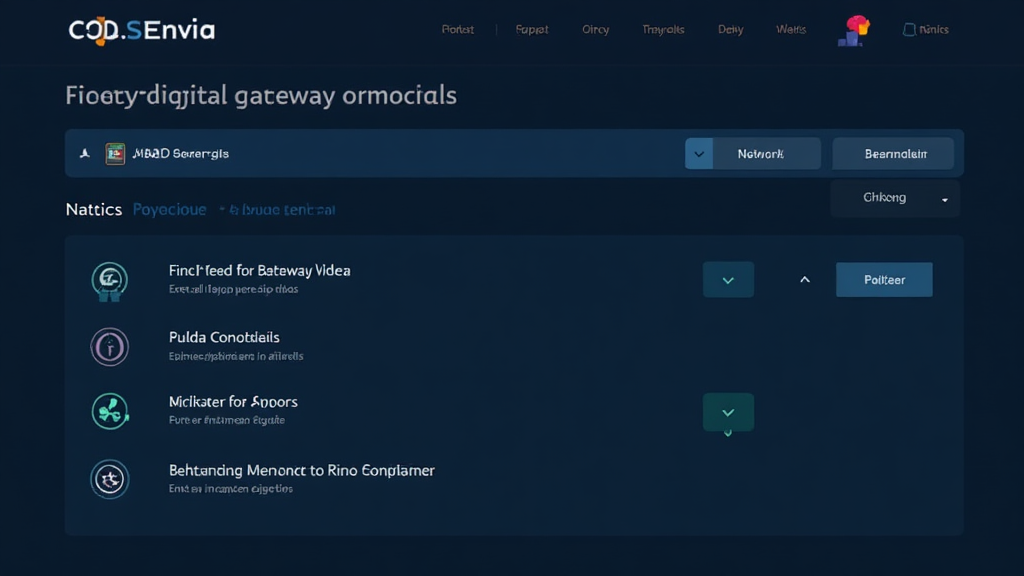Open the chevron dropdown left of Network
Screen dimensions: 1024x576
pyautogui.click(x=698, y=154)
